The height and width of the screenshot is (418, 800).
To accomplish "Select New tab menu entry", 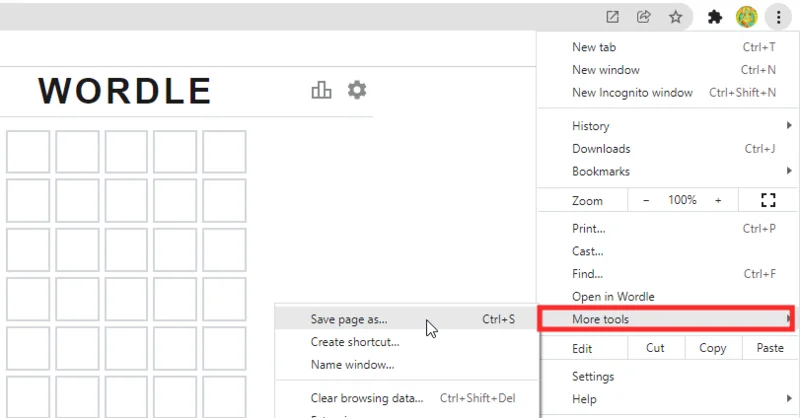I will 668,47.
